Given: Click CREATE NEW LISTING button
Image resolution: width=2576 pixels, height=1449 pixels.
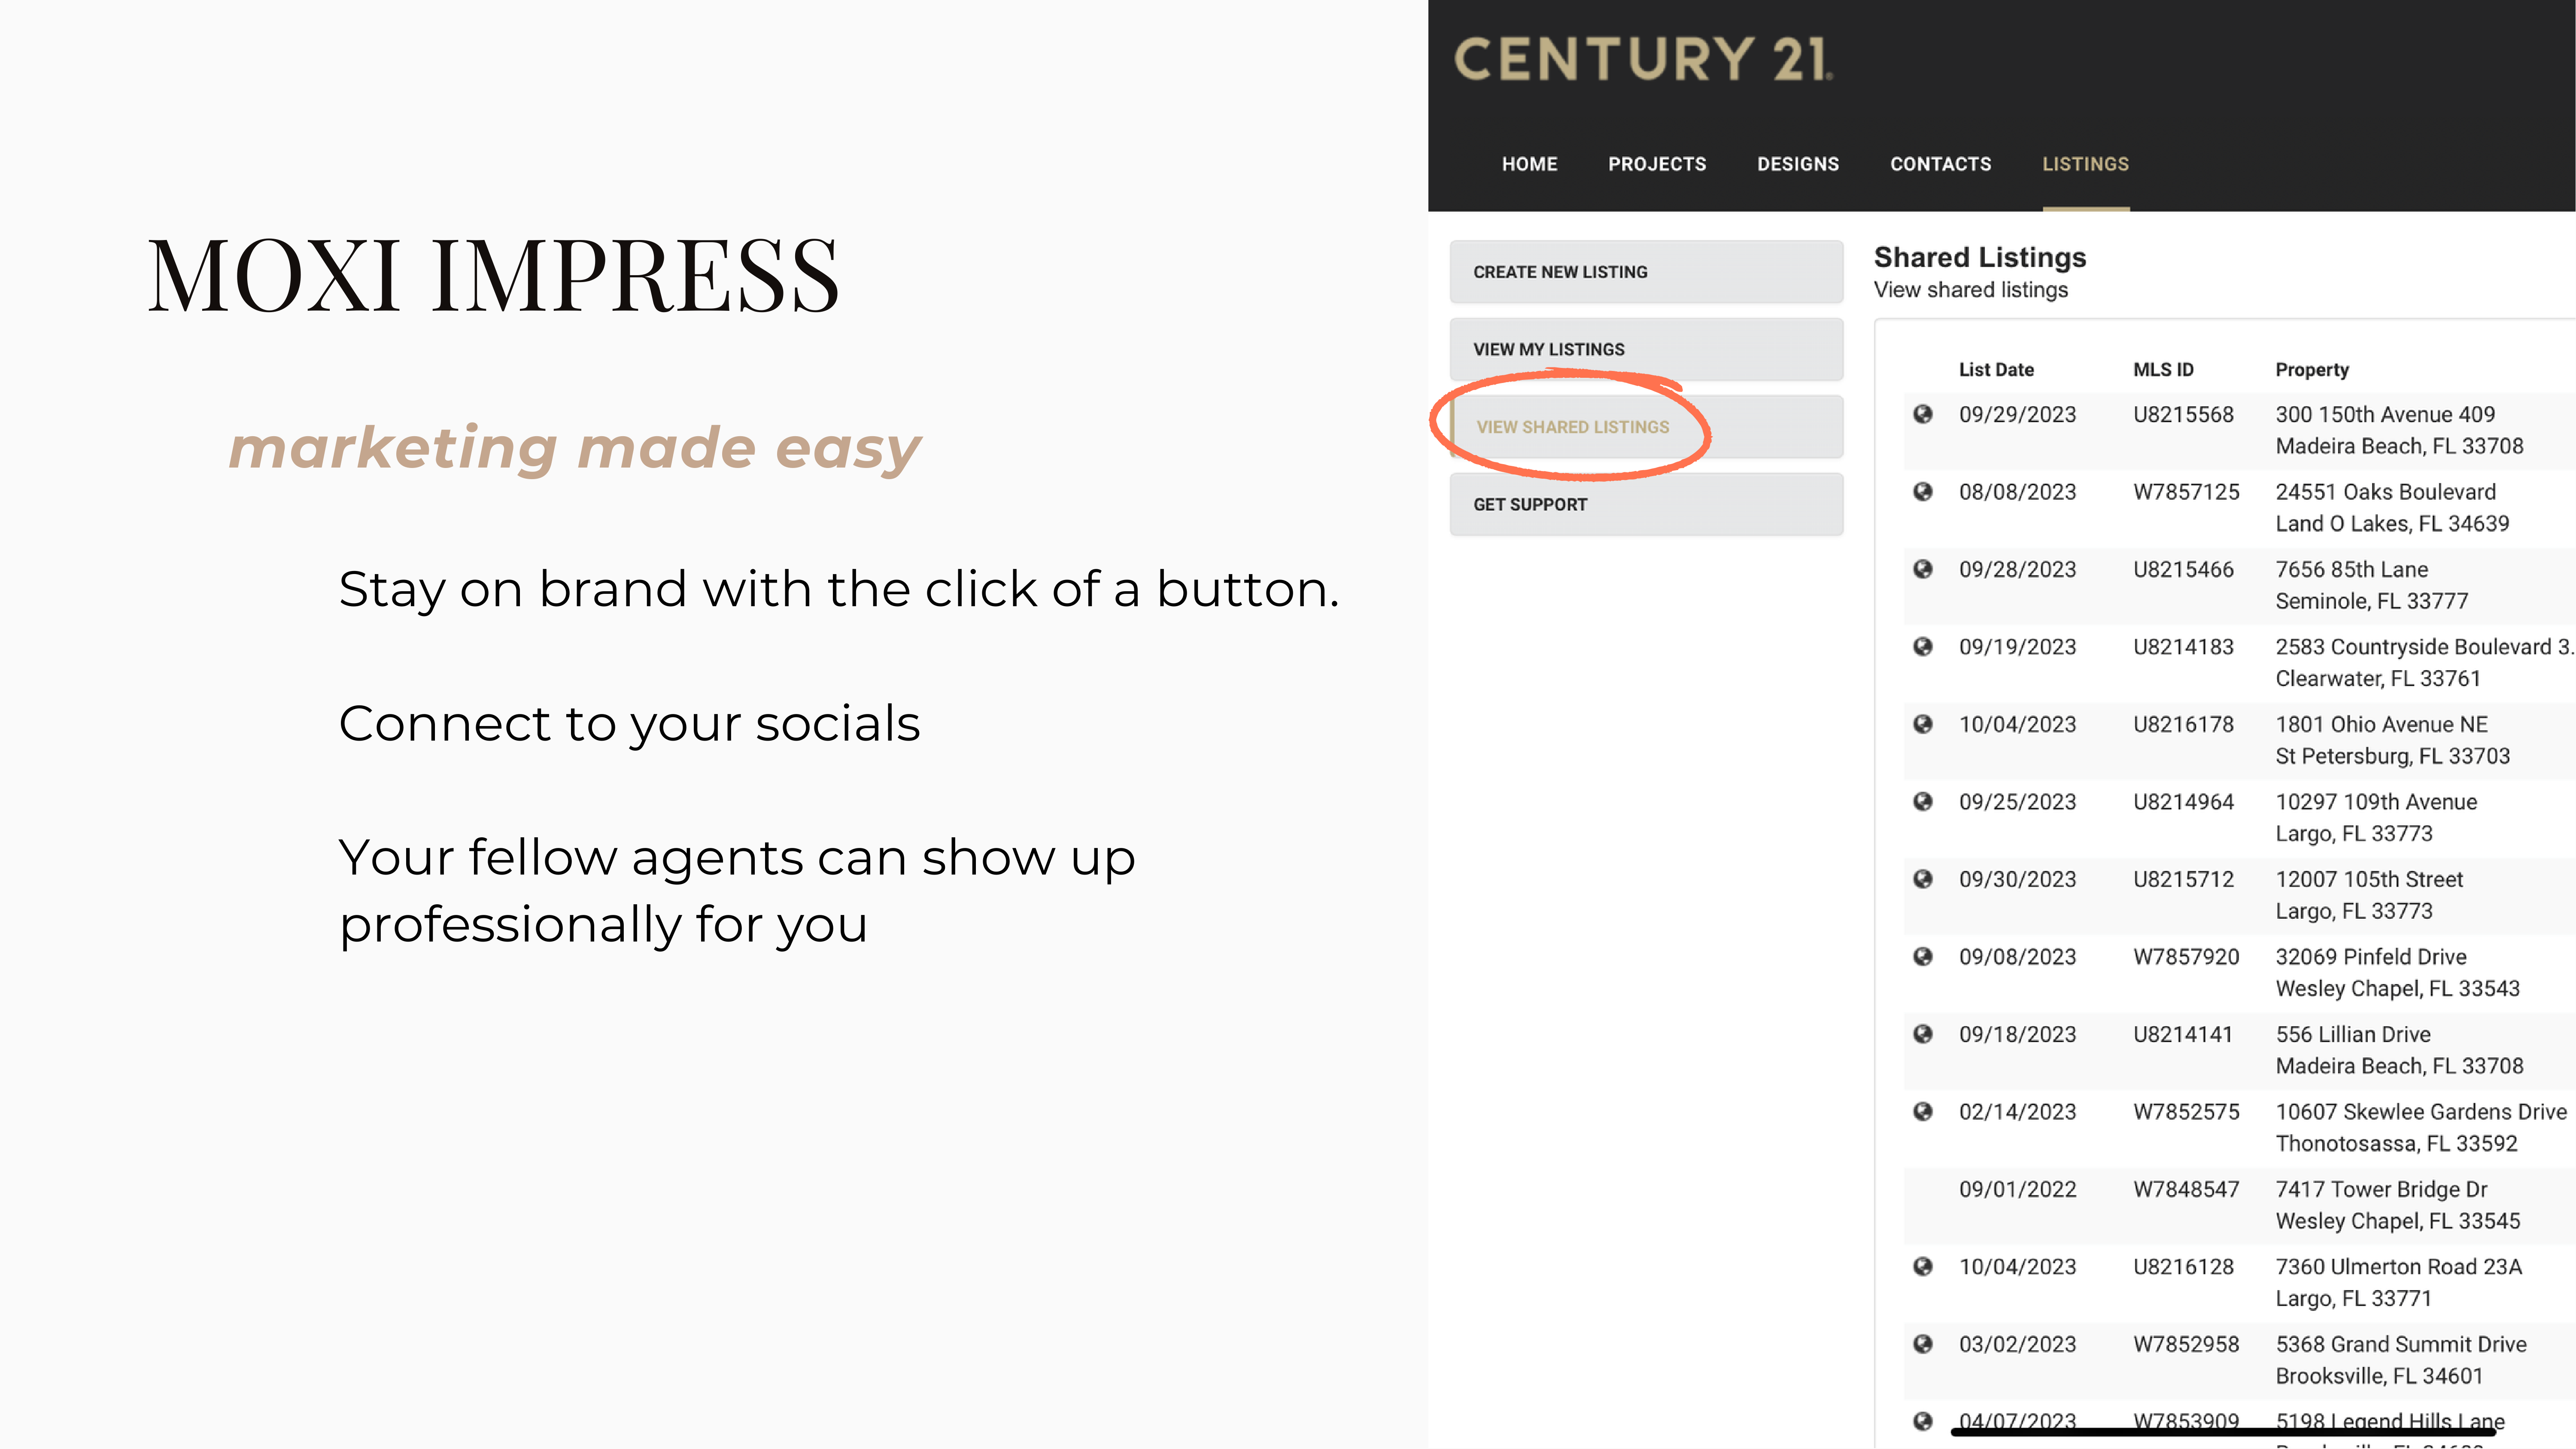Looking at the screenshot, I should 1645,270.
